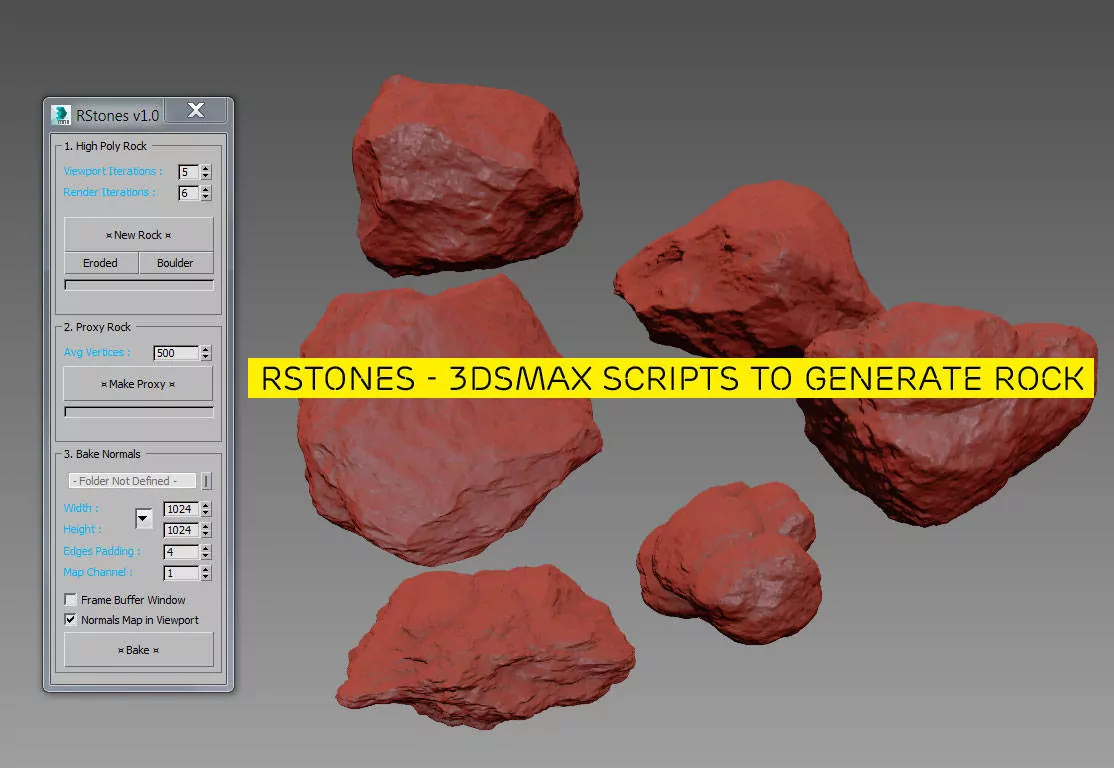Click the Render Iterations spinner arrows

point(206,193)
